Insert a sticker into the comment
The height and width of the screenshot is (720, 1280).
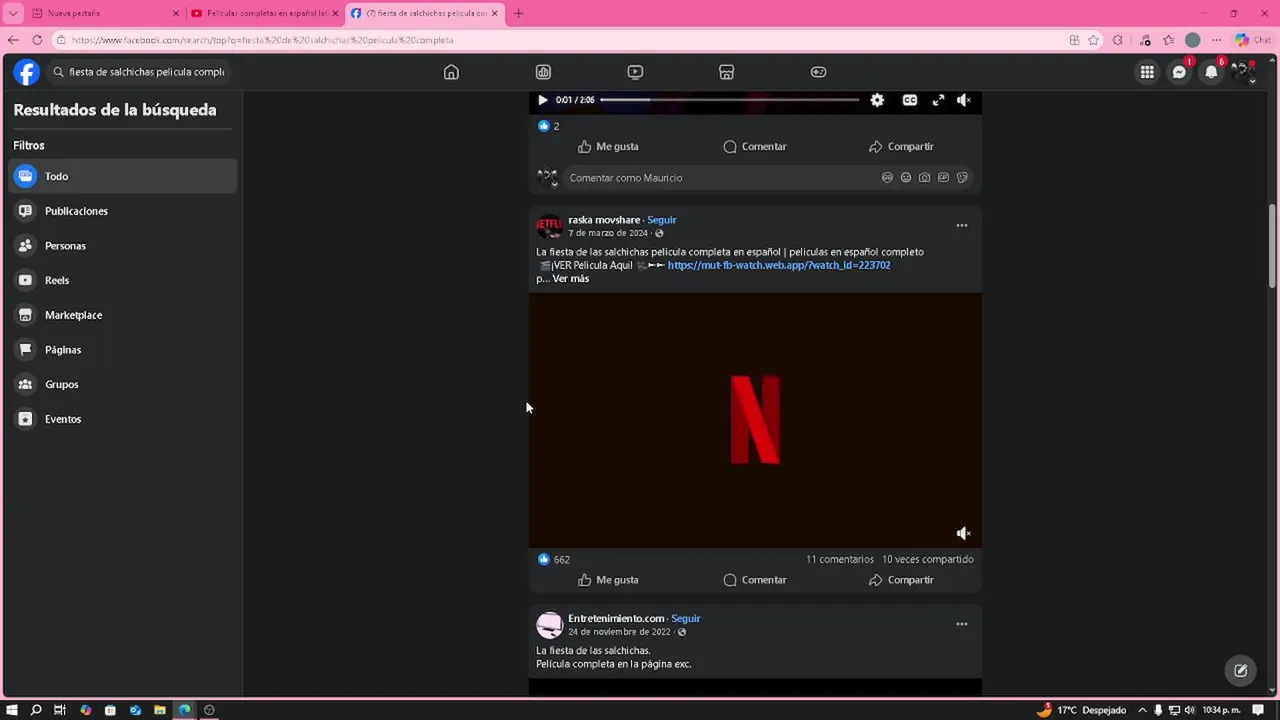pos(962,178)
